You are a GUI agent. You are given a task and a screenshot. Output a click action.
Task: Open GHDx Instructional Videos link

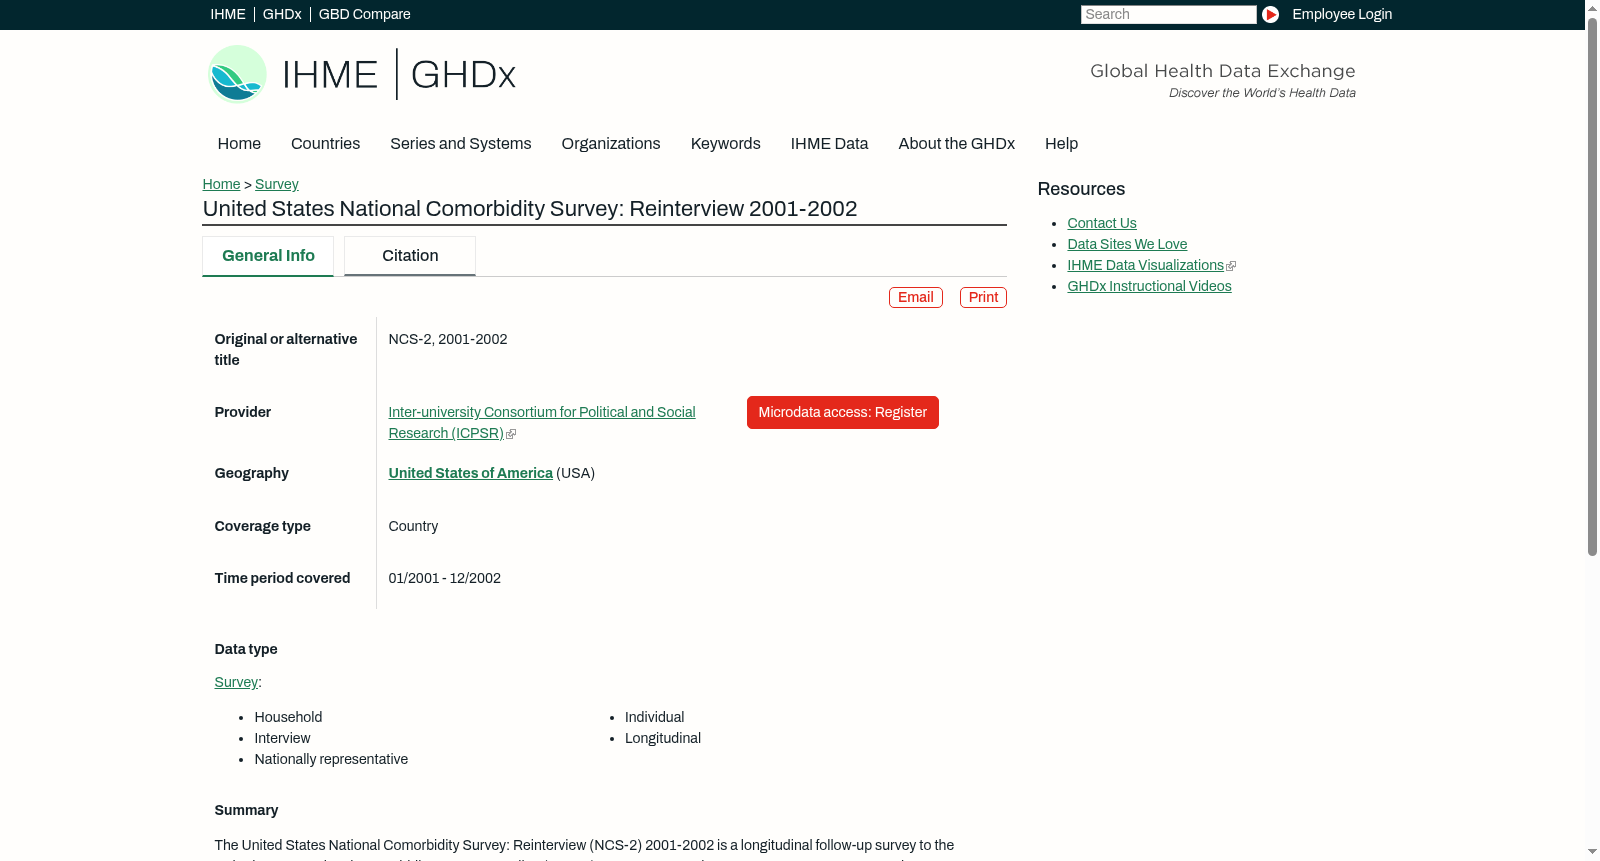pyautogui.click(x=1150, y=287)
